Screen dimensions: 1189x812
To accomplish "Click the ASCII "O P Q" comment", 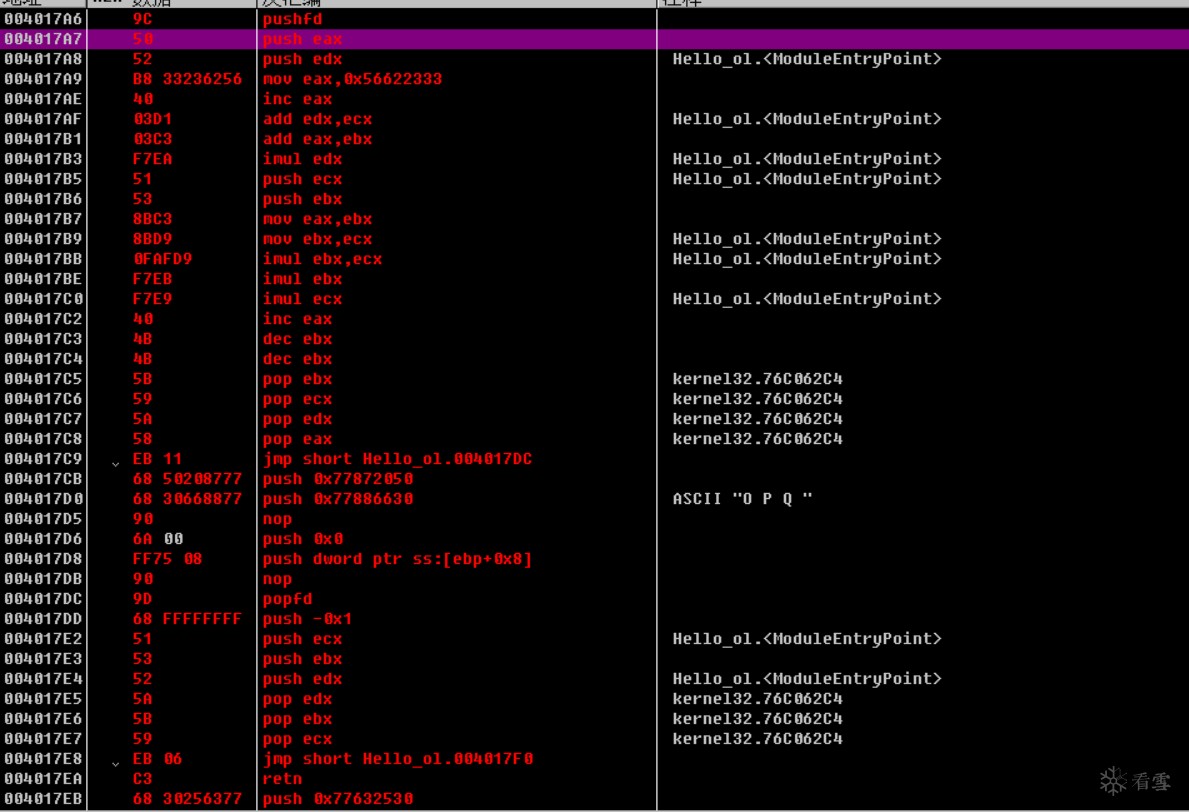I will (742, 499).
